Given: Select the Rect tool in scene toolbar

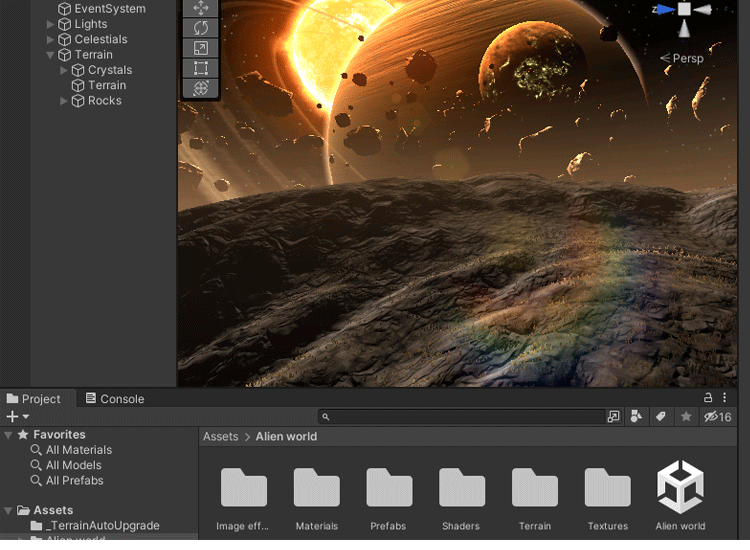Looking at the screenshot, I should (200, 68).
